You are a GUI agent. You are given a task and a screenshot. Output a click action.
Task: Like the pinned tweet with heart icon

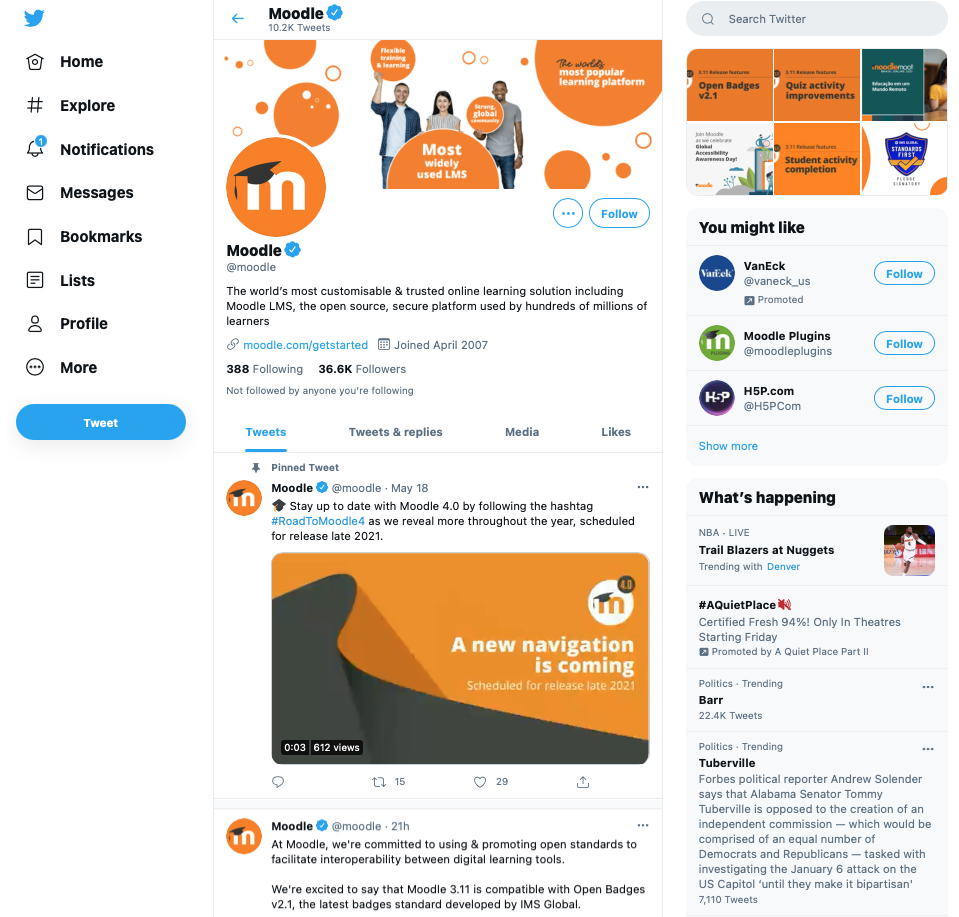[x=480, y=782]
